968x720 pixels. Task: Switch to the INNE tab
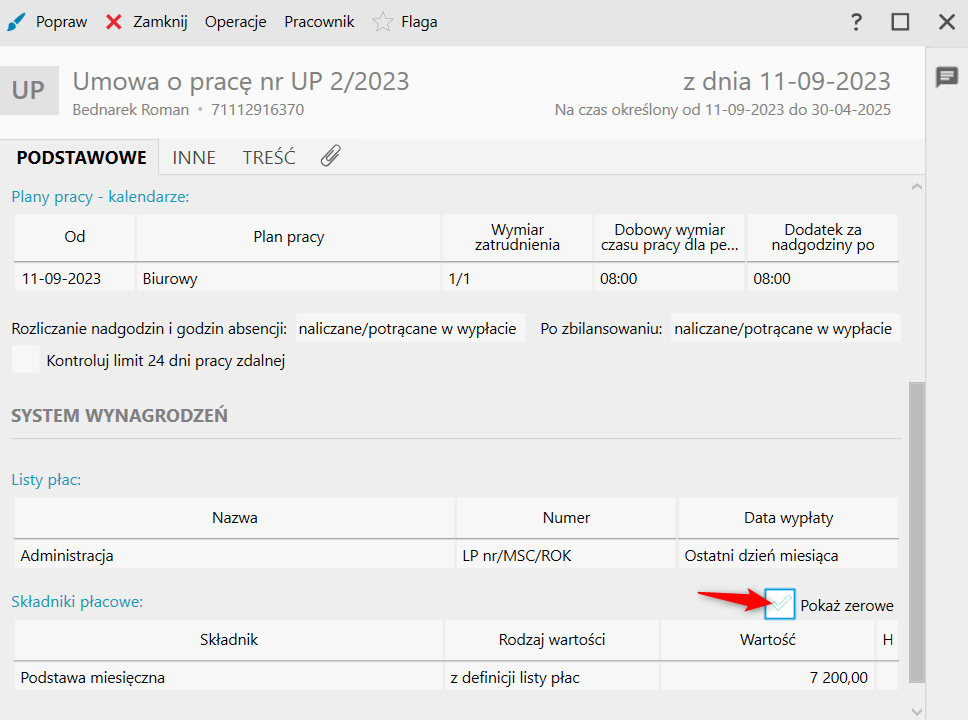click(x=194, y=157)
